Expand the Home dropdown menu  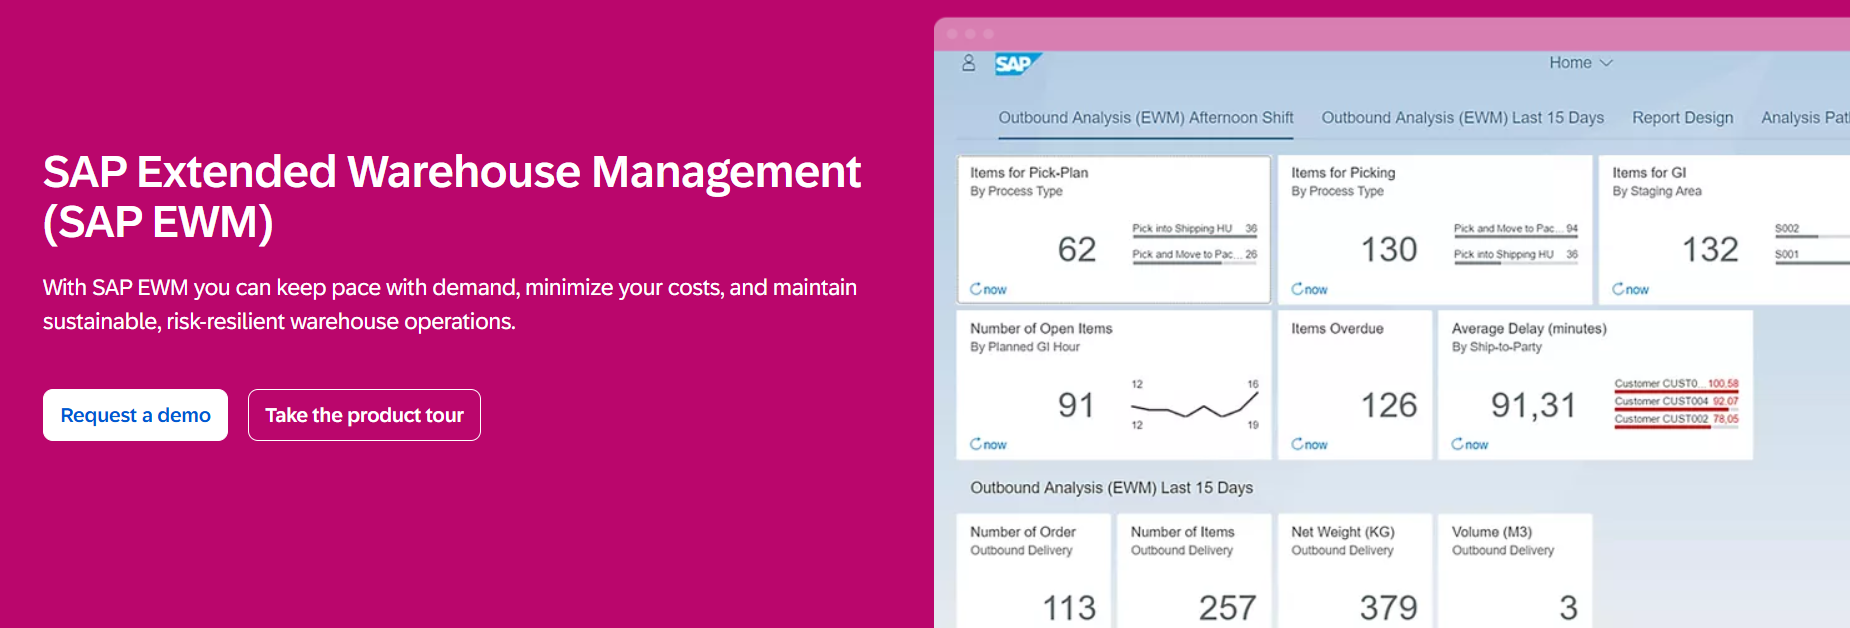click(1581, 63)
